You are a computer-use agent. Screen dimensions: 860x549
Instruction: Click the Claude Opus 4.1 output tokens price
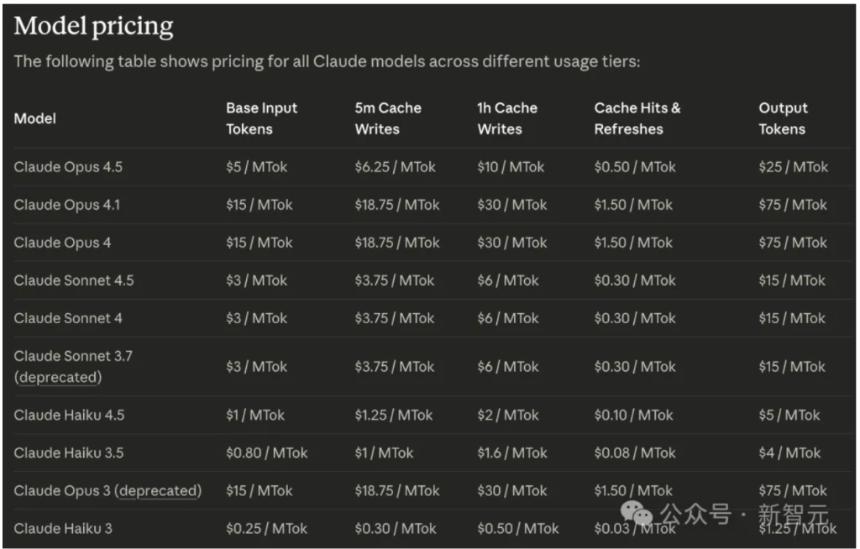(x=793, y=205)
